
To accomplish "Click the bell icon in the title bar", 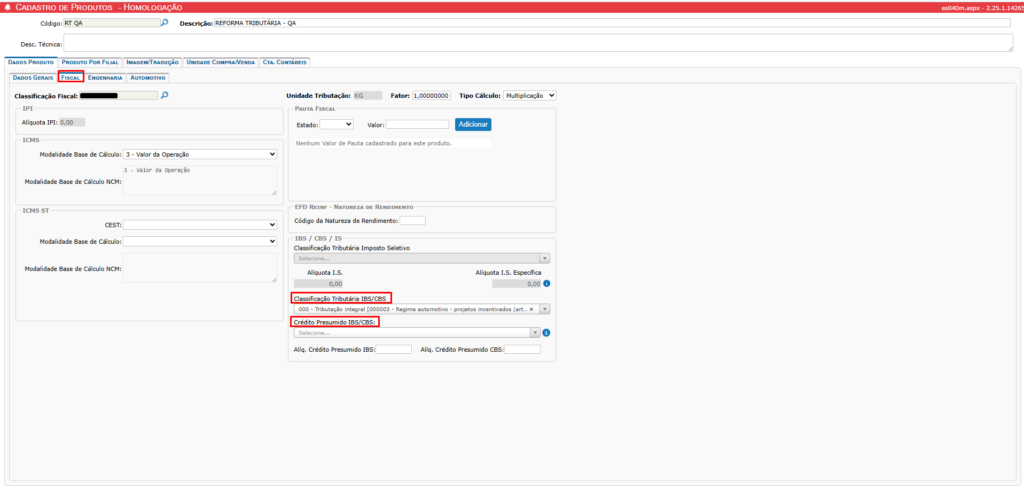I will tap(9, 7).
